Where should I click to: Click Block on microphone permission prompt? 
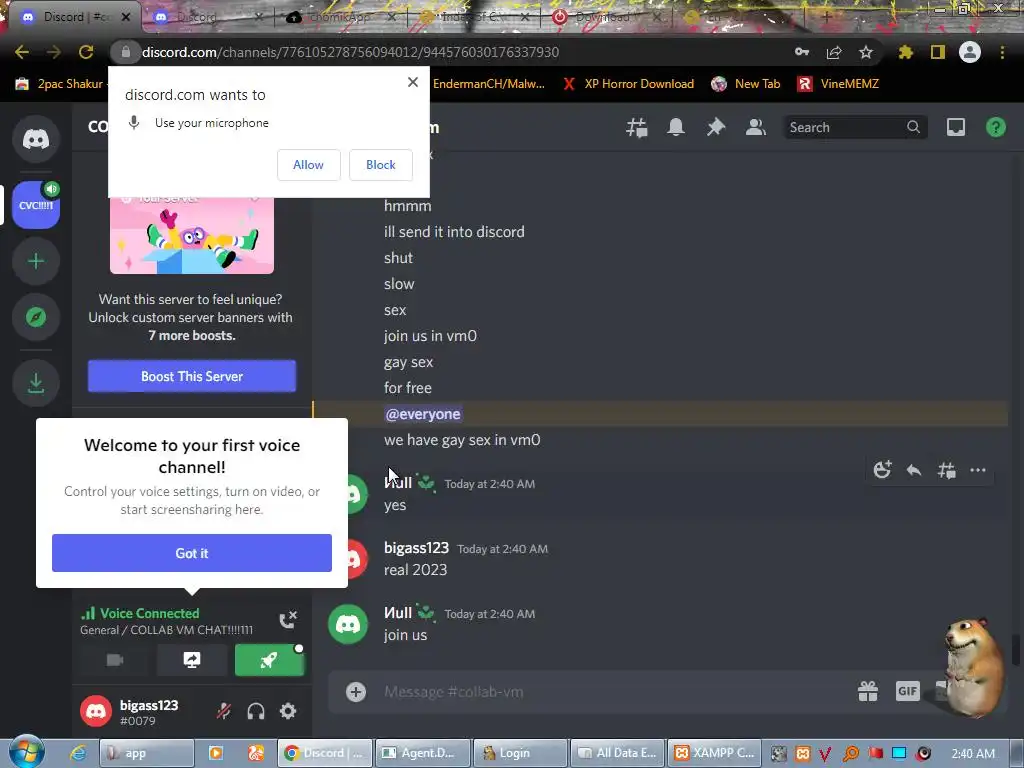point(381,165)
